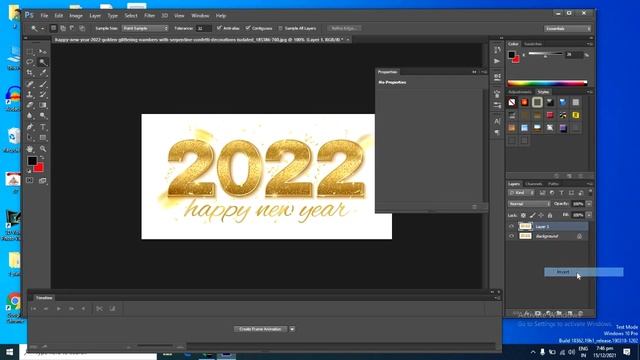This screenshot has height=360, width=640.
Task: Open the layer Kind filter dropdown
Action: coord(522,193)
